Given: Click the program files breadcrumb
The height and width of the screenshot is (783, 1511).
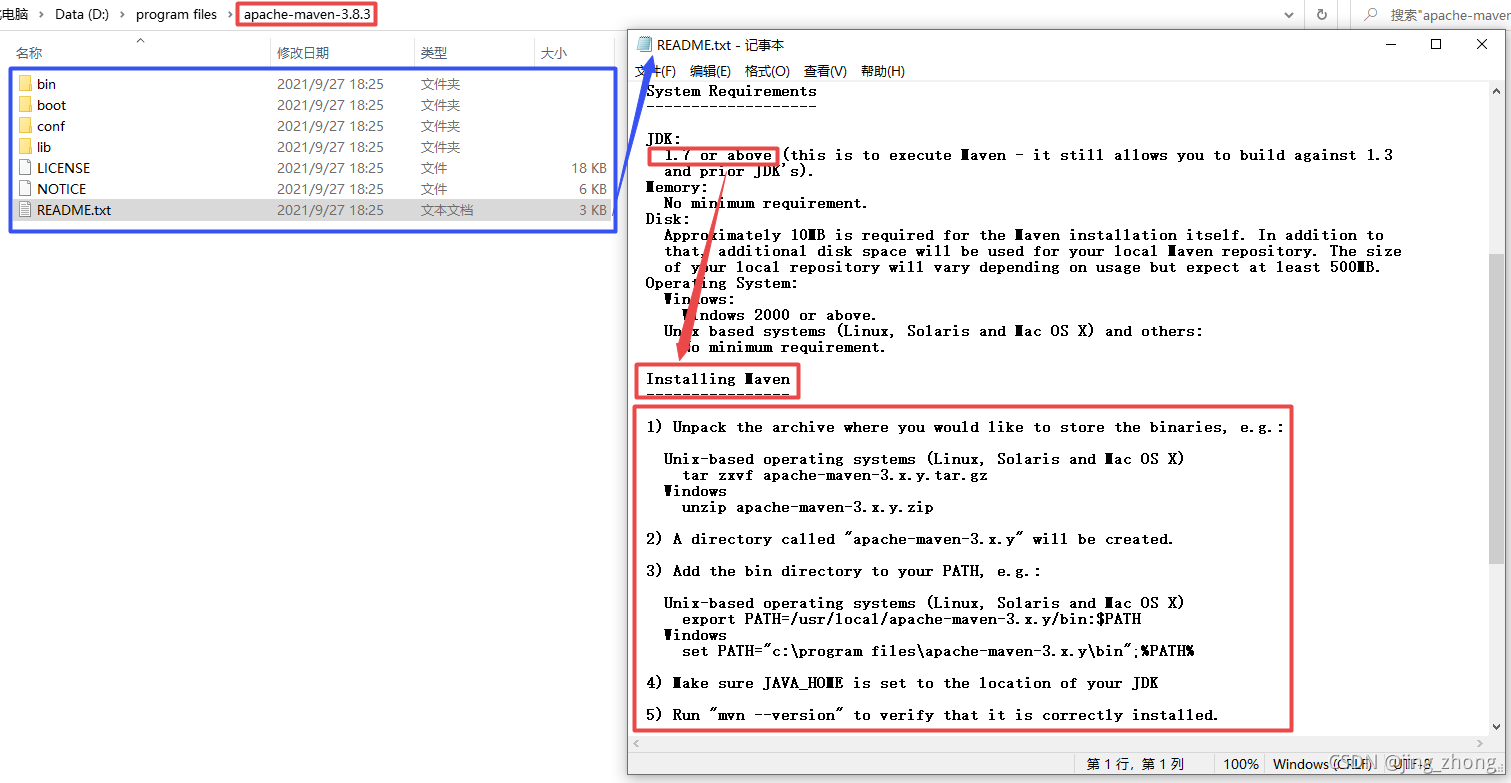Looking at the screenshot, I should (x=176, y=15).
